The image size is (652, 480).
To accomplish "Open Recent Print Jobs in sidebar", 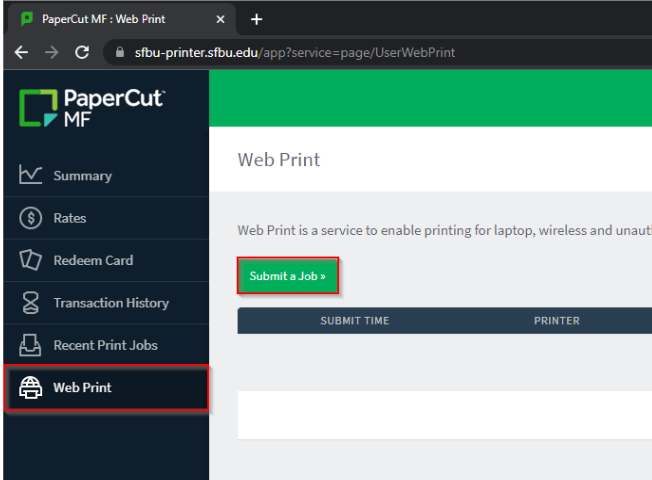I will [106, 345].
